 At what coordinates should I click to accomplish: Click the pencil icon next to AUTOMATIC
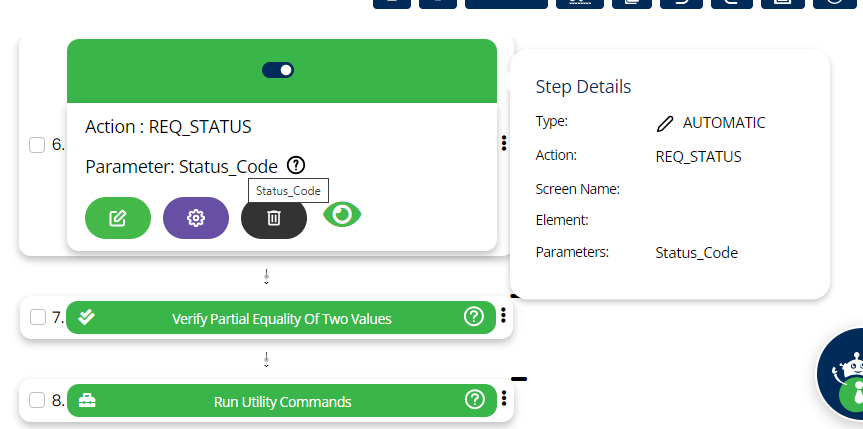pyautogui.click(x=665, y=123)
